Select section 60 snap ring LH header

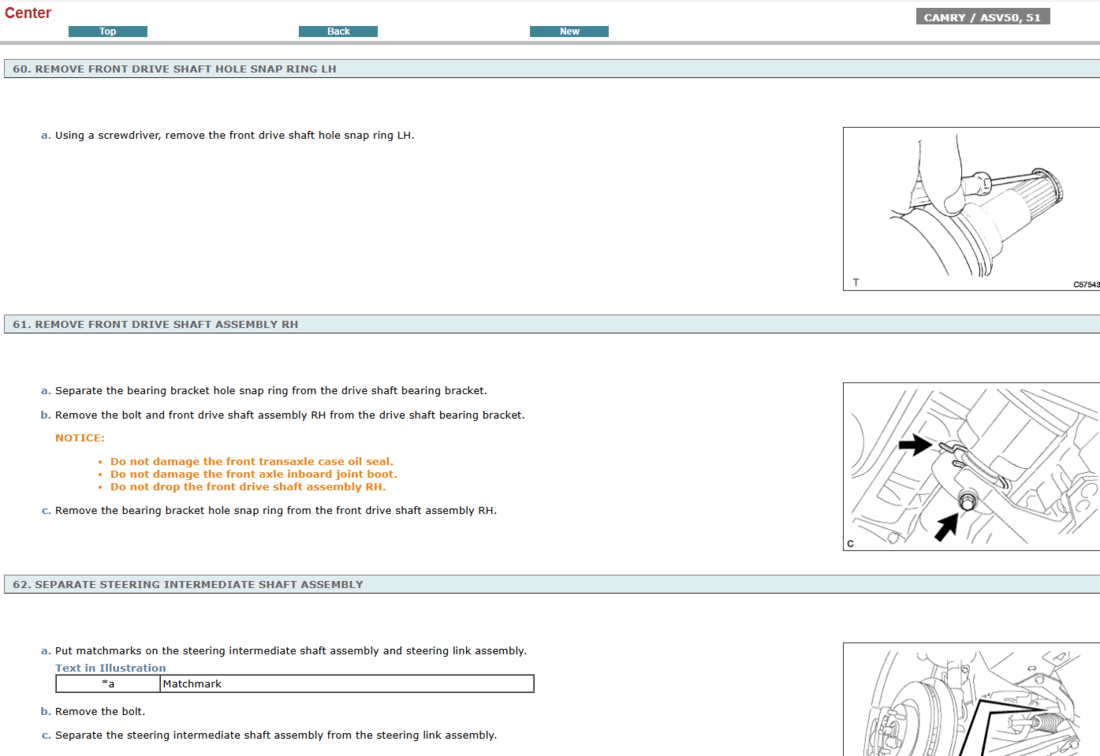(x=174, y=69)
